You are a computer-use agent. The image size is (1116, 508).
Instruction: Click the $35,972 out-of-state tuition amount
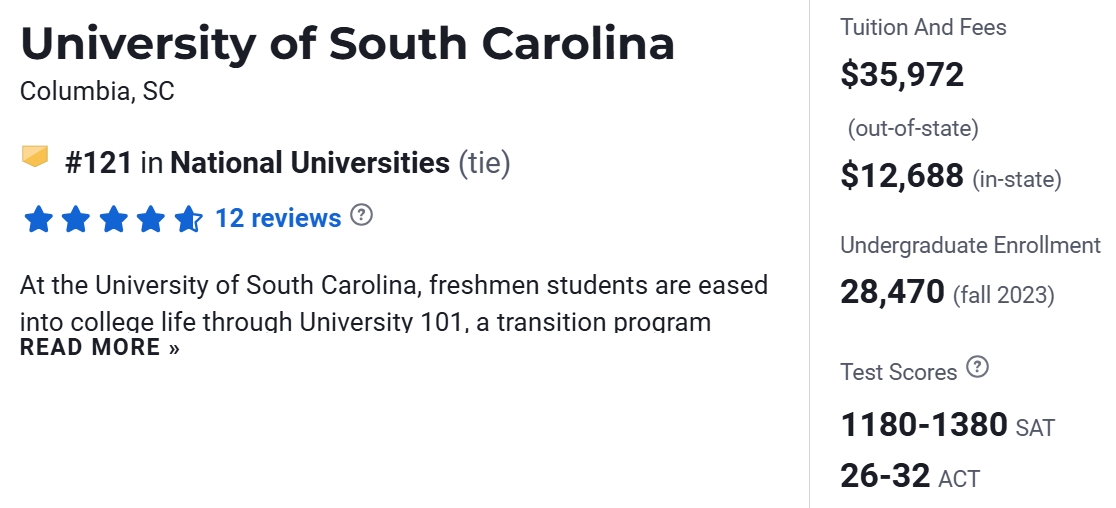pyautogui.click(x=902, y=75)
